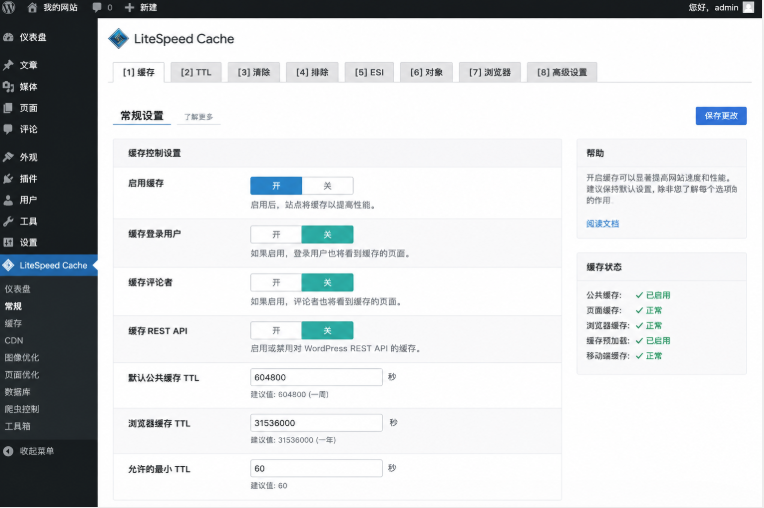Switch 缓存登录用户 to 开
The width and height of the screenshot is (764, 508).
click(x=276, y=234)
